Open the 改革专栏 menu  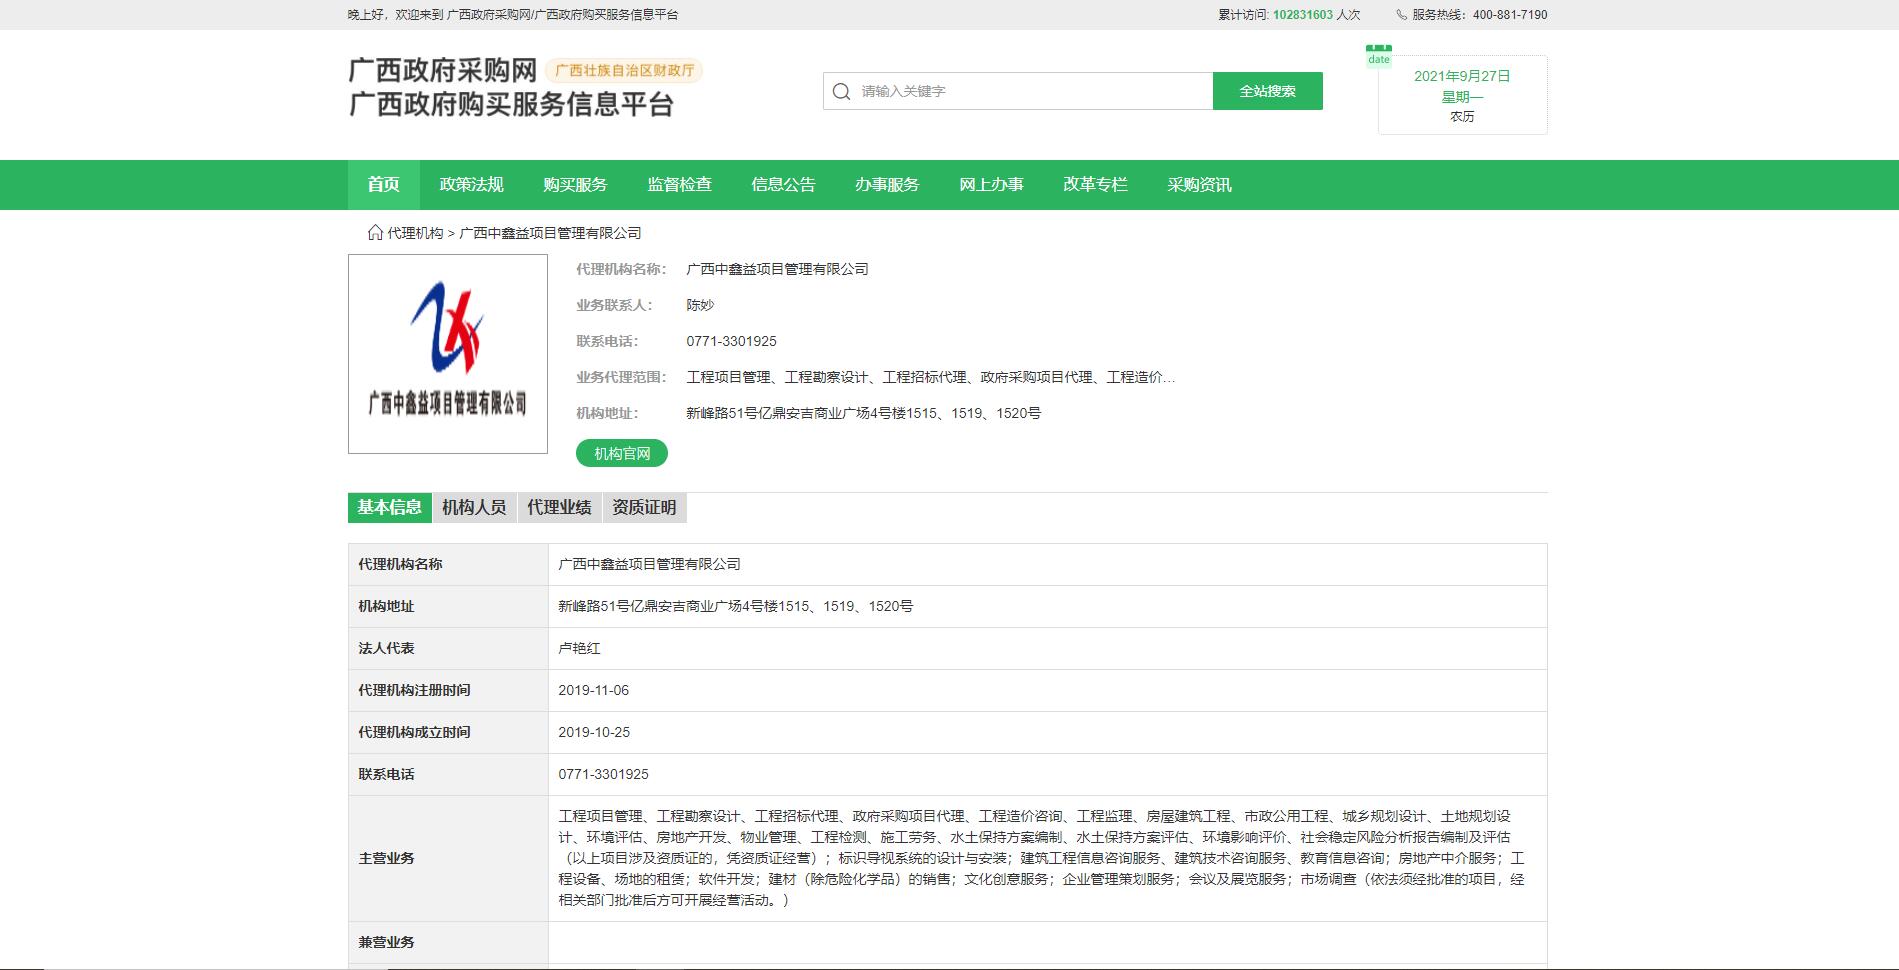[1095, 185]
